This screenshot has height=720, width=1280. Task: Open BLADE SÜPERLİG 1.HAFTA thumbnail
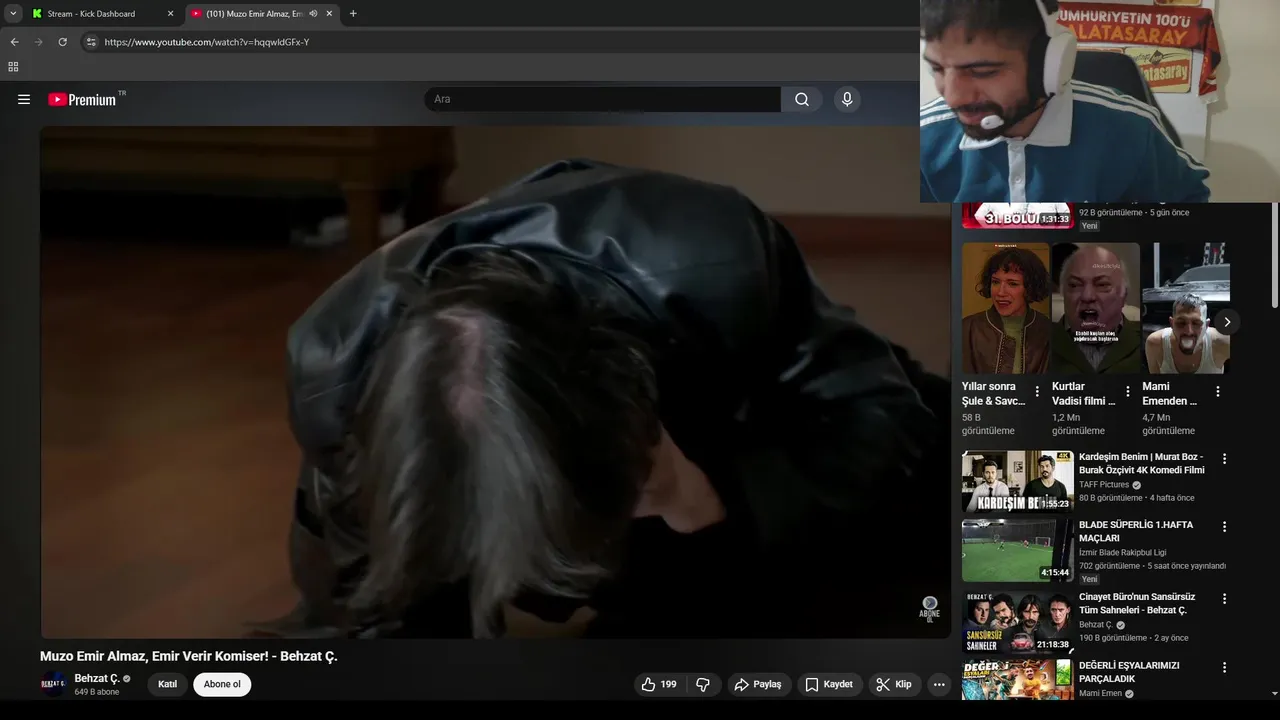point(1018,550)
